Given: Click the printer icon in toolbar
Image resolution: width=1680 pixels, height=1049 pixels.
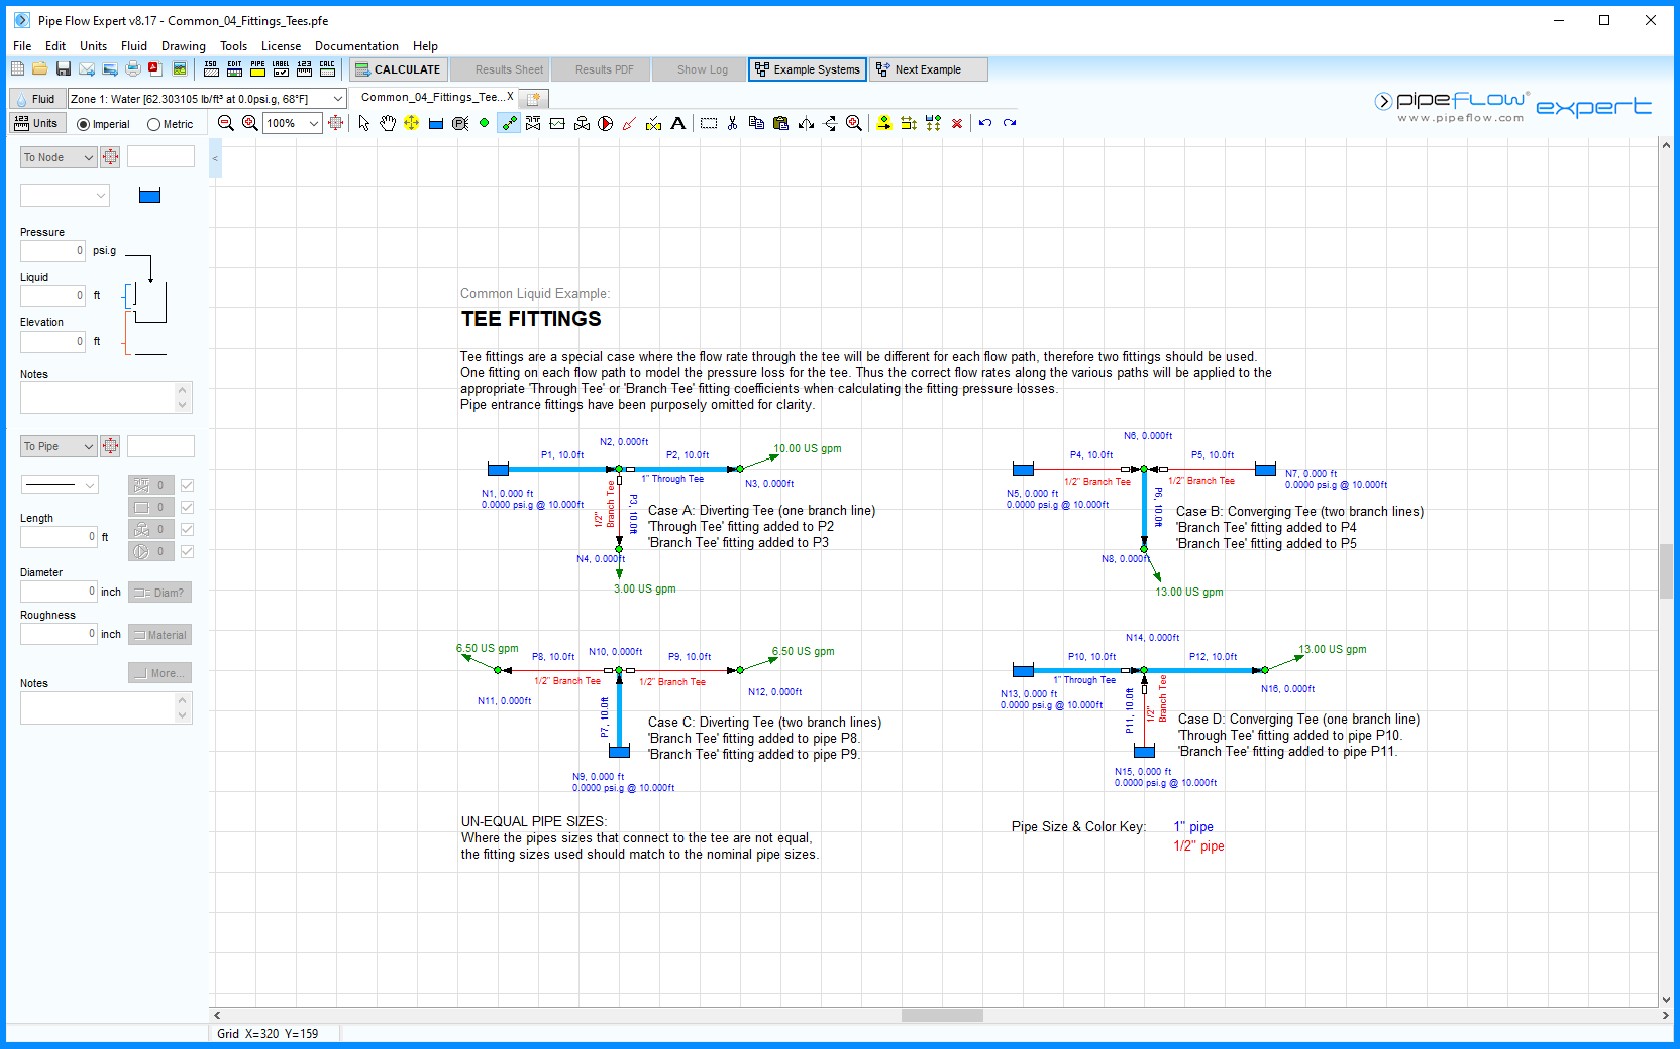Looking at the screenshot, I should tap(133, 69).
